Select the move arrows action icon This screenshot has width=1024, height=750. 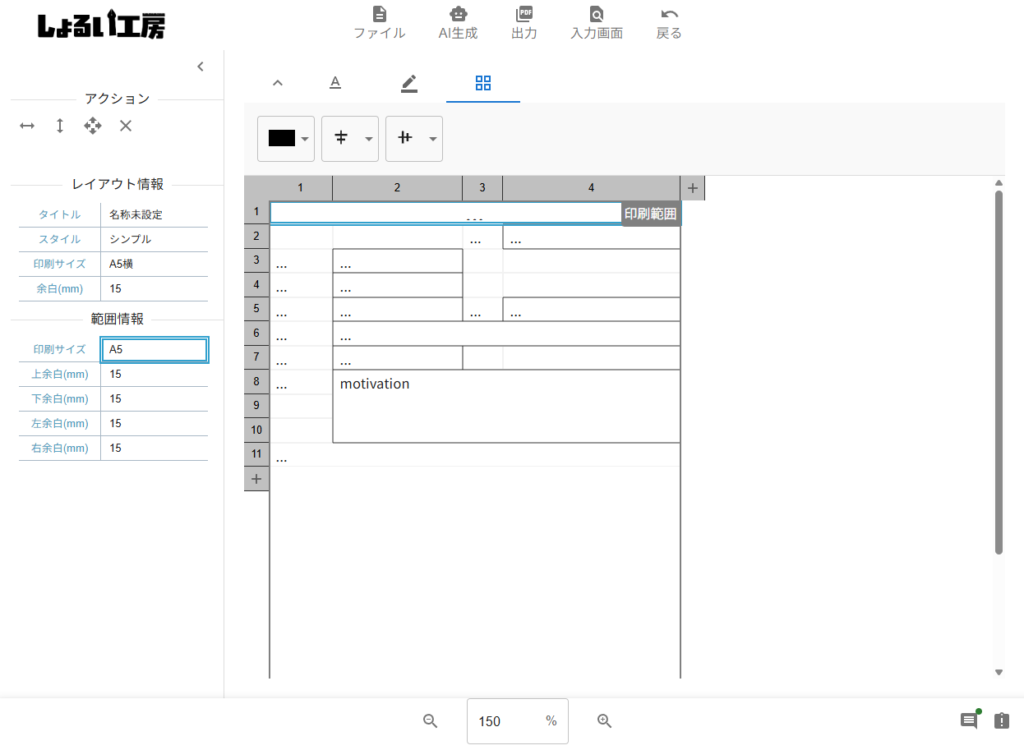[x=93, y=126]
